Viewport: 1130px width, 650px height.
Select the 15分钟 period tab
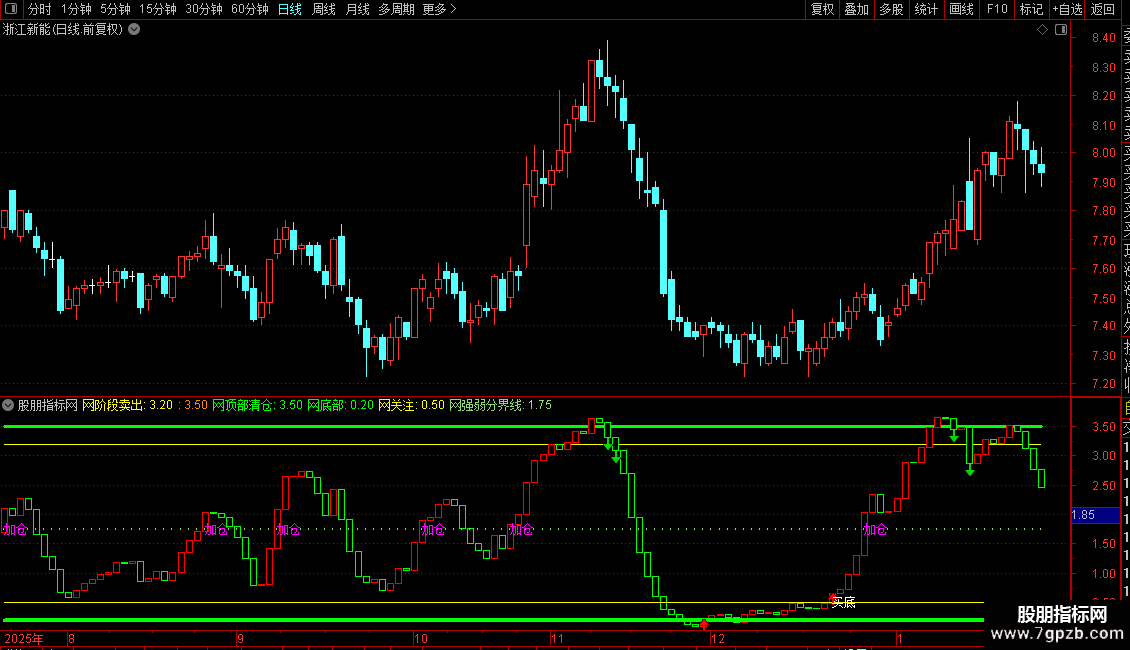[x=157, y=9]
